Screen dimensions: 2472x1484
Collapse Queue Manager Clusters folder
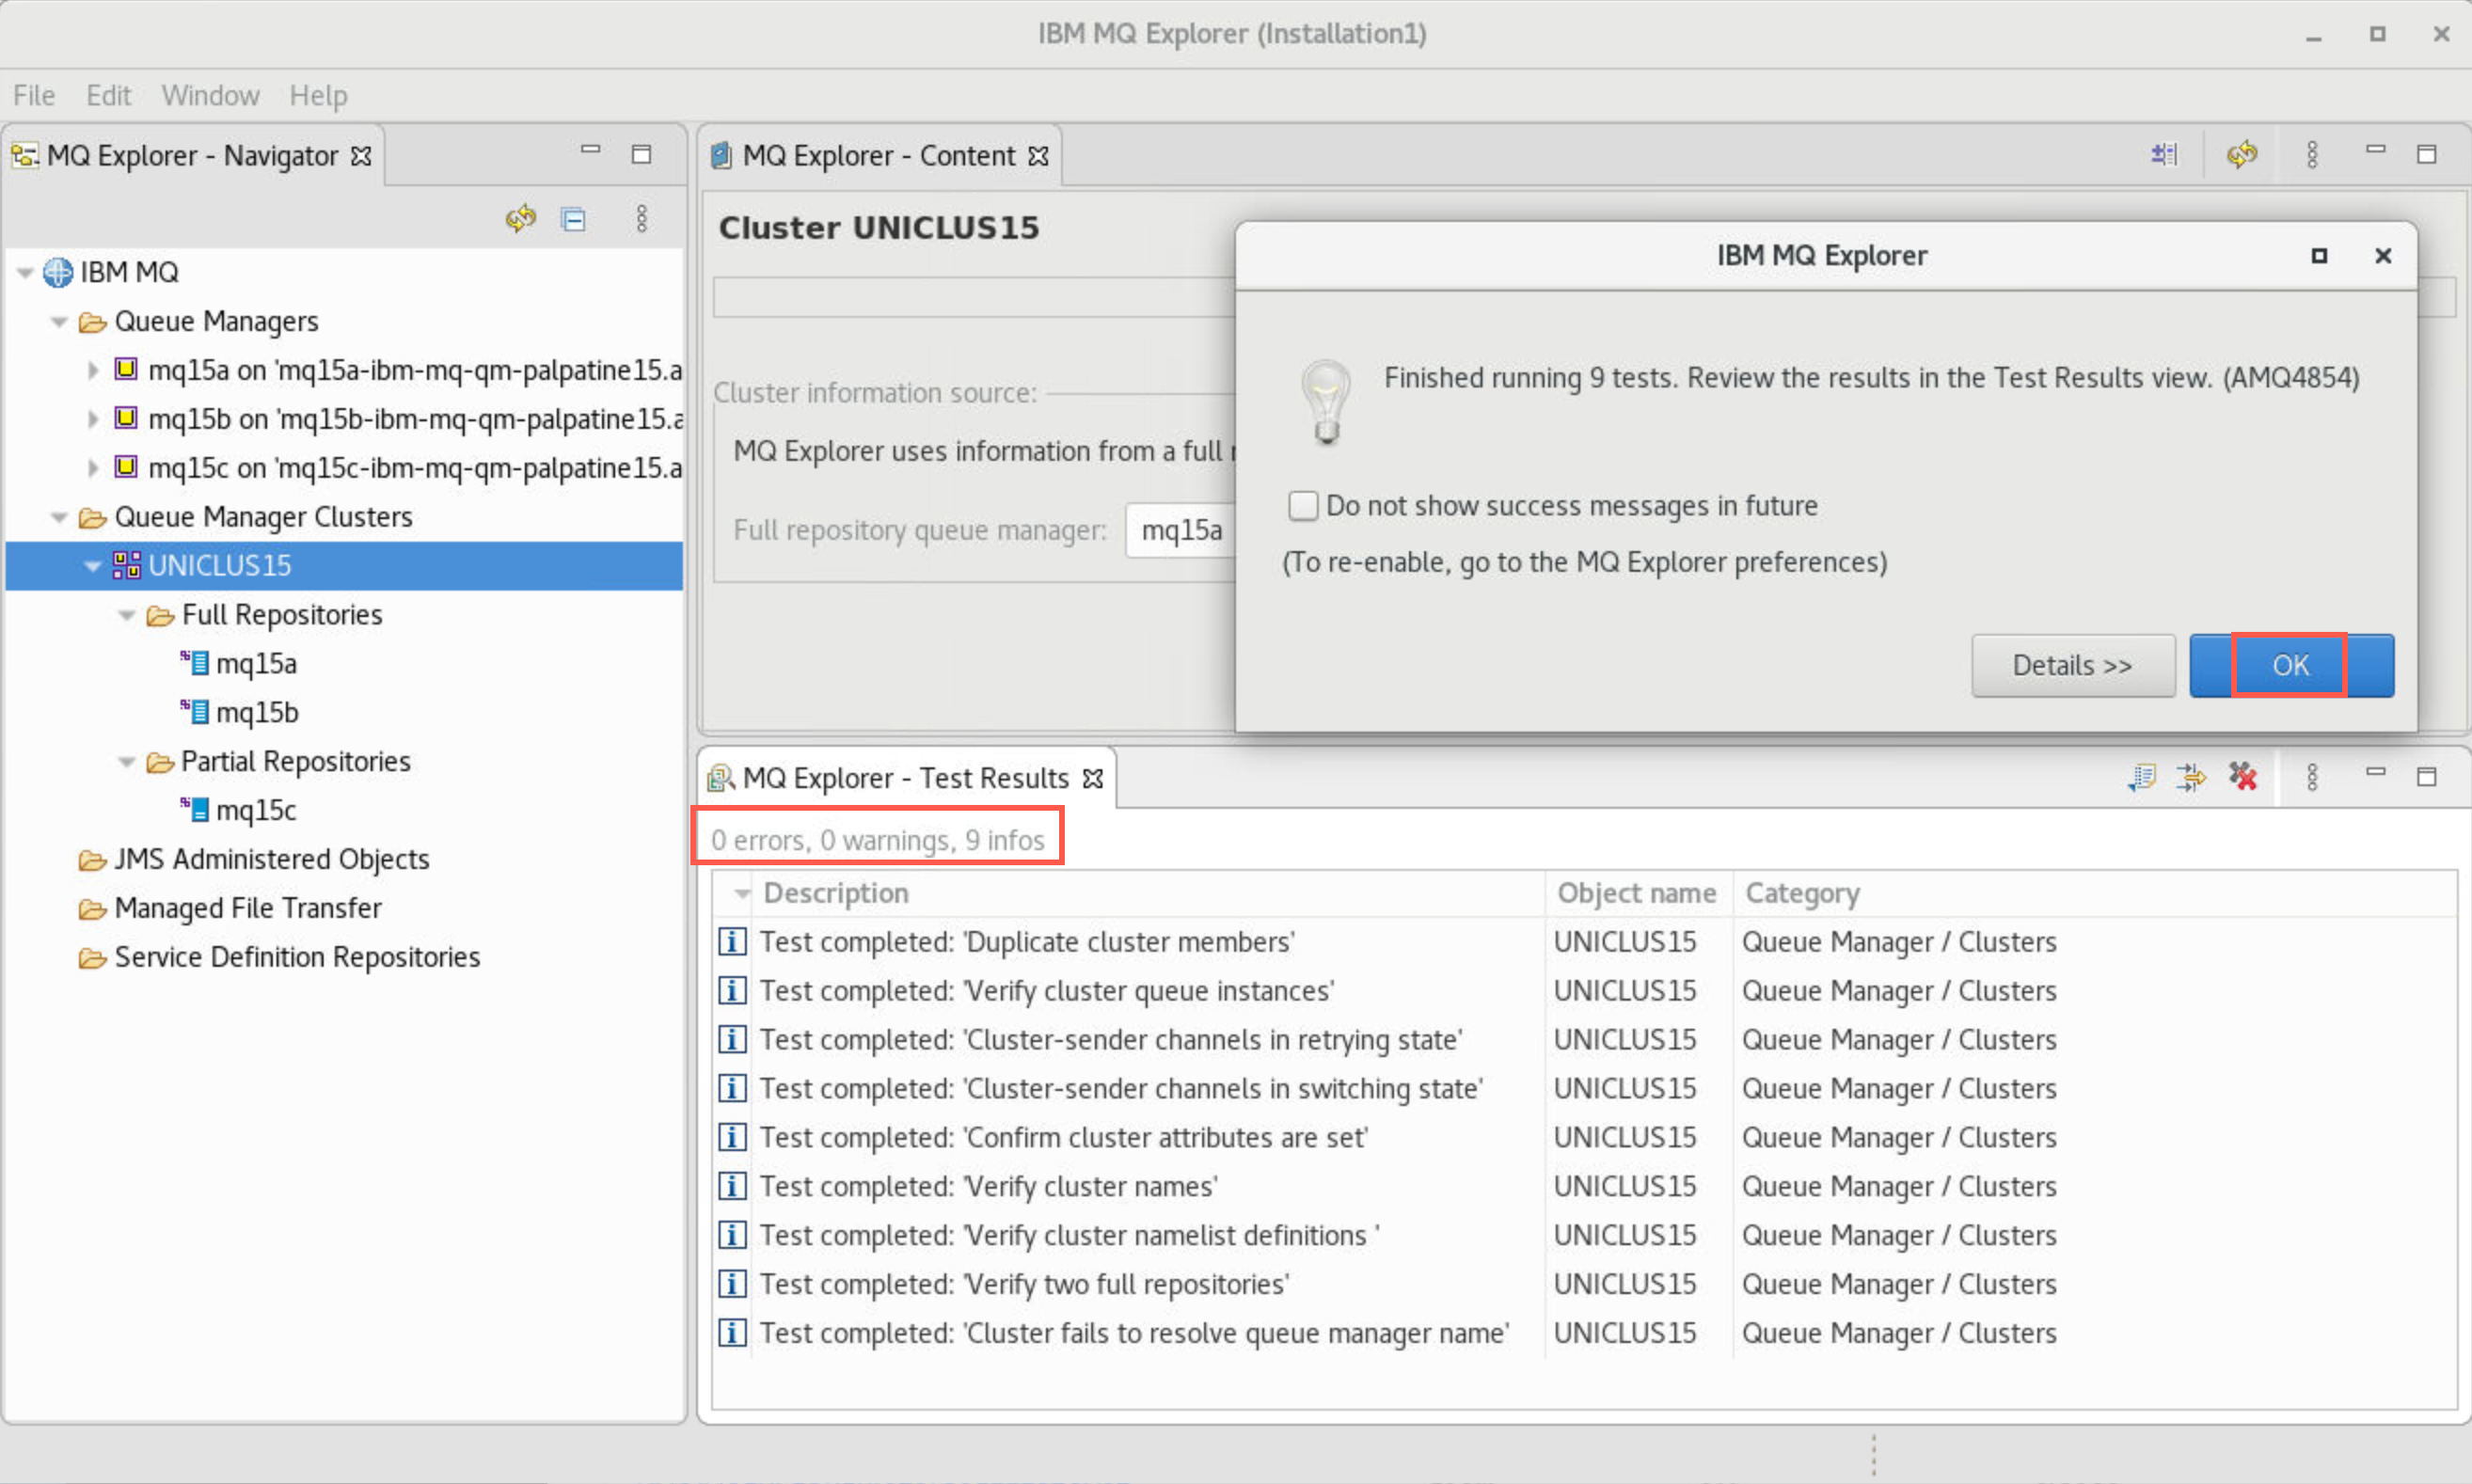click(x=59, y=517)
